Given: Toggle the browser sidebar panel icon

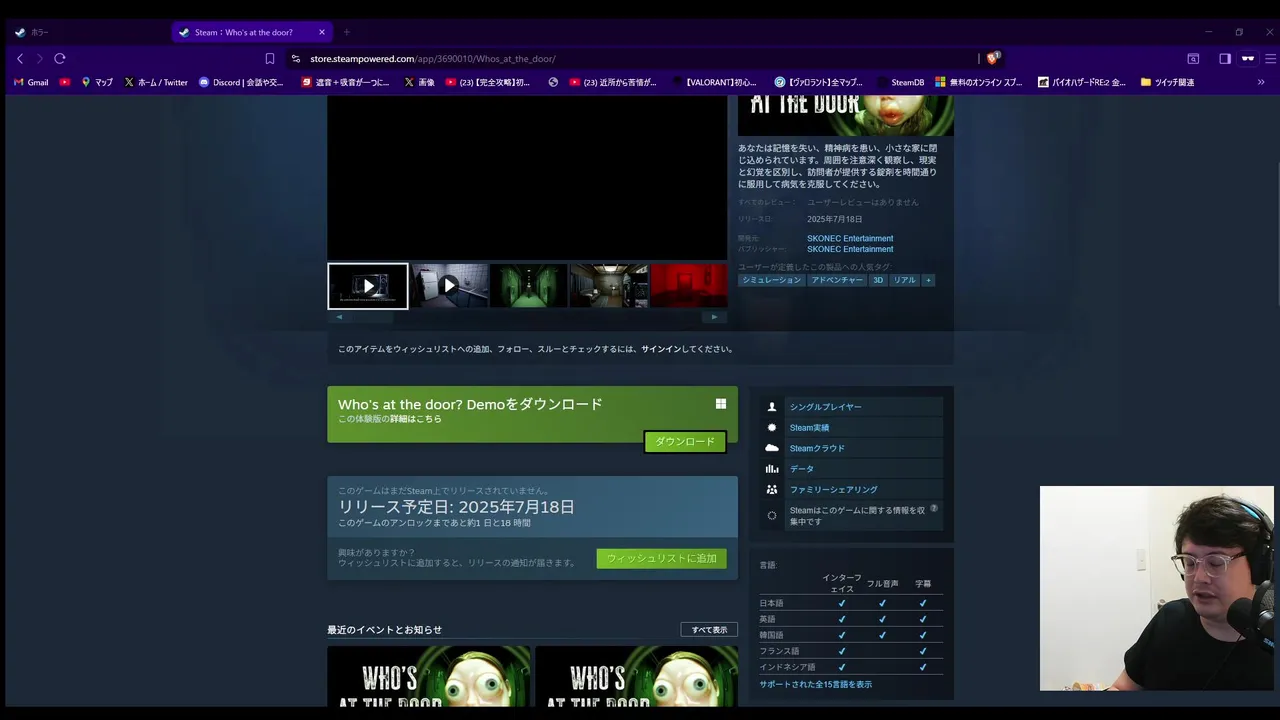Looking at the screenshot, I should coord(1225,59).
